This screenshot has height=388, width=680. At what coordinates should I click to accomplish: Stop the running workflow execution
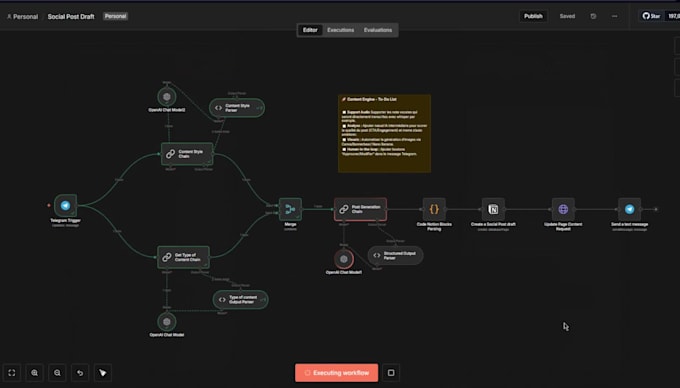(391, 373)
